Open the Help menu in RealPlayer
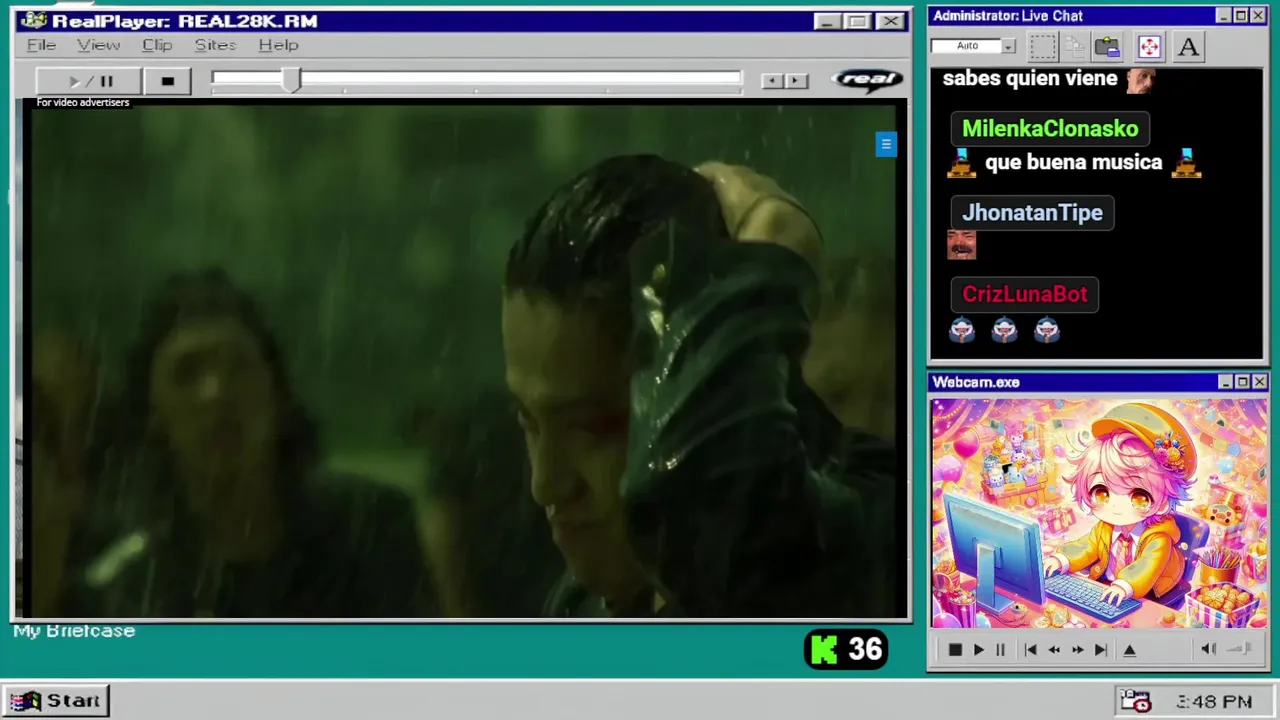1280x720 pixels. (x=278, y=45)
